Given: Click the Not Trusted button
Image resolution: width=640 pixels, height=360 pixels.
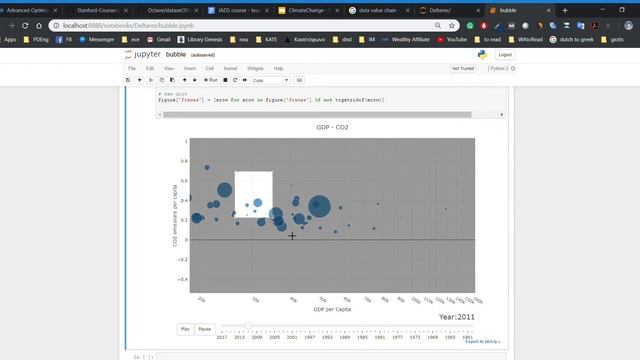Looking at the screenshot, I should (463, 69).
